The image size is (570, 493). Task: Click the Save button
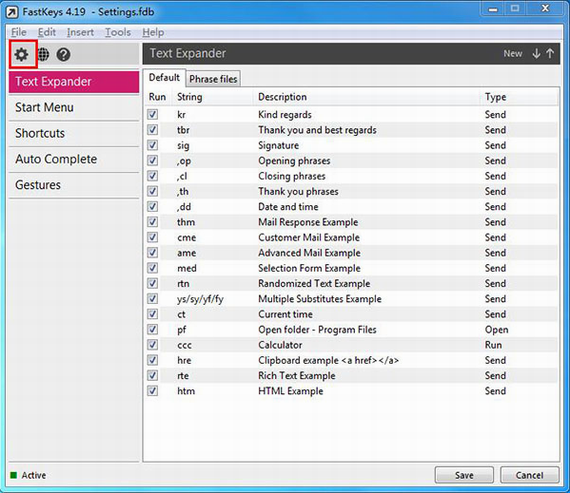(464, 475)
